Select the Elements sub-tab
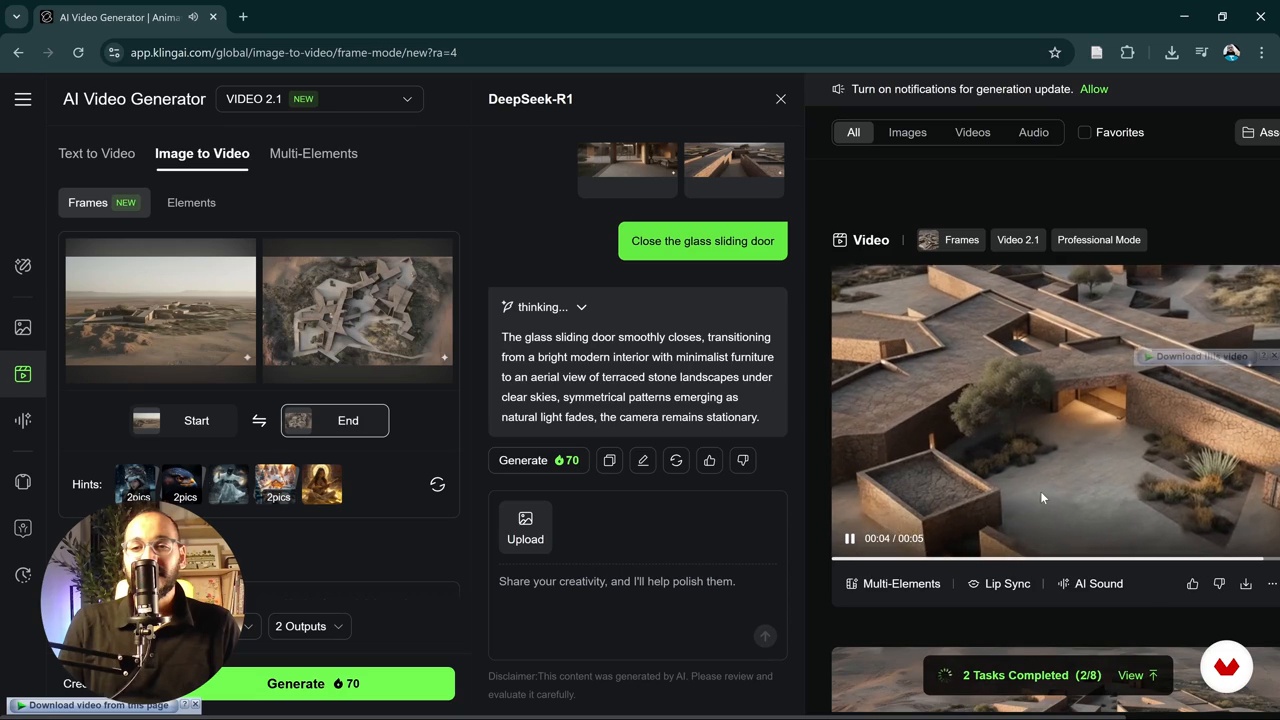1280x720 pixels. [x=191, y=202]
